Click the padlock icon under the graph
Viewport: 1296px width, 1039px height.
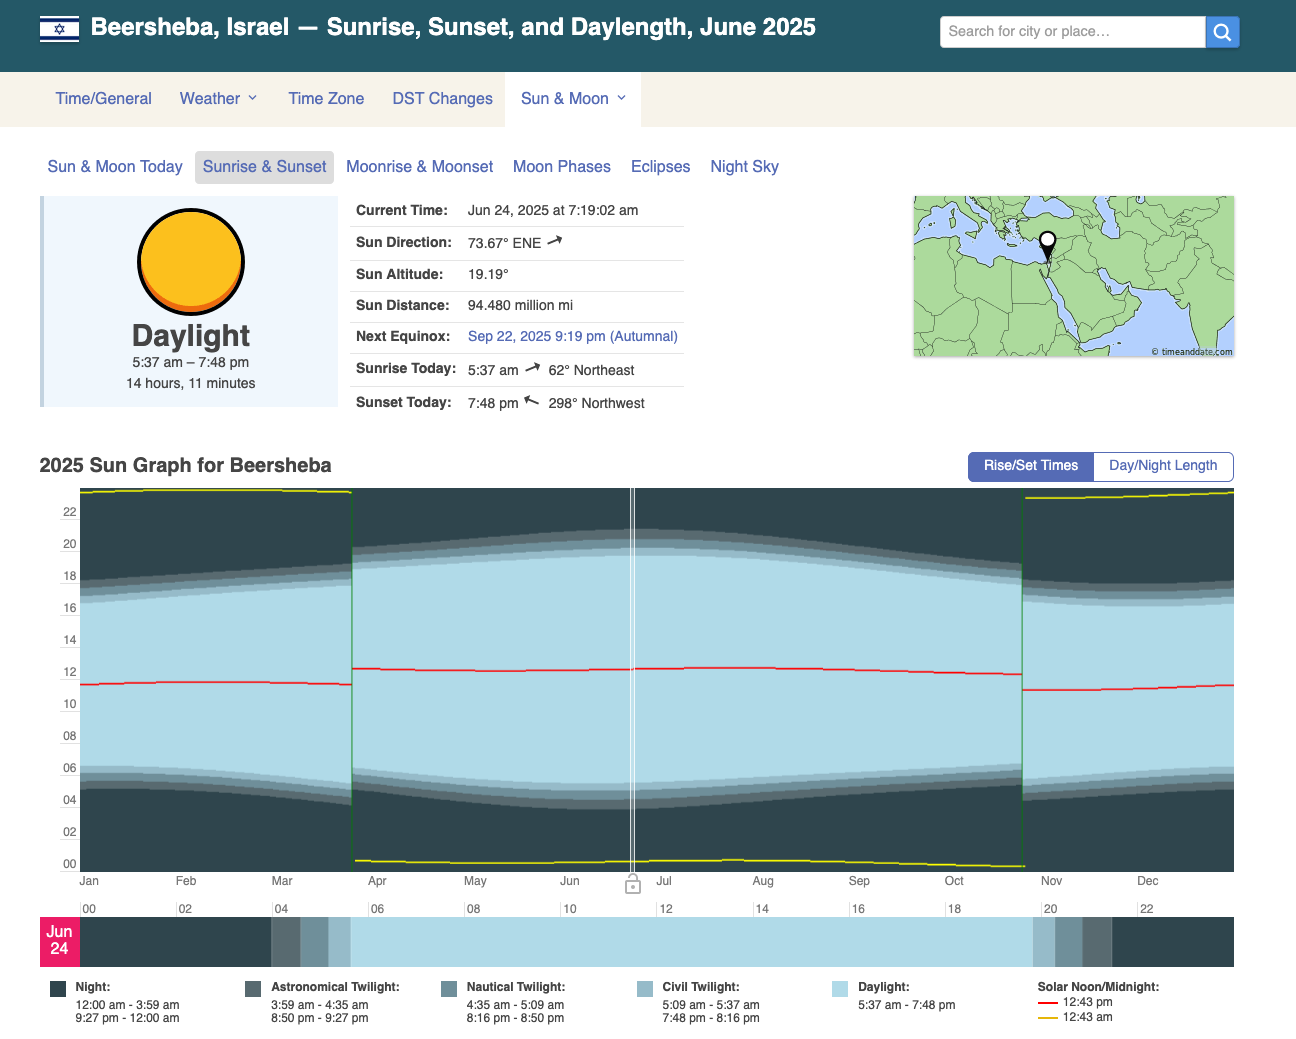click(x=633, y=884)
